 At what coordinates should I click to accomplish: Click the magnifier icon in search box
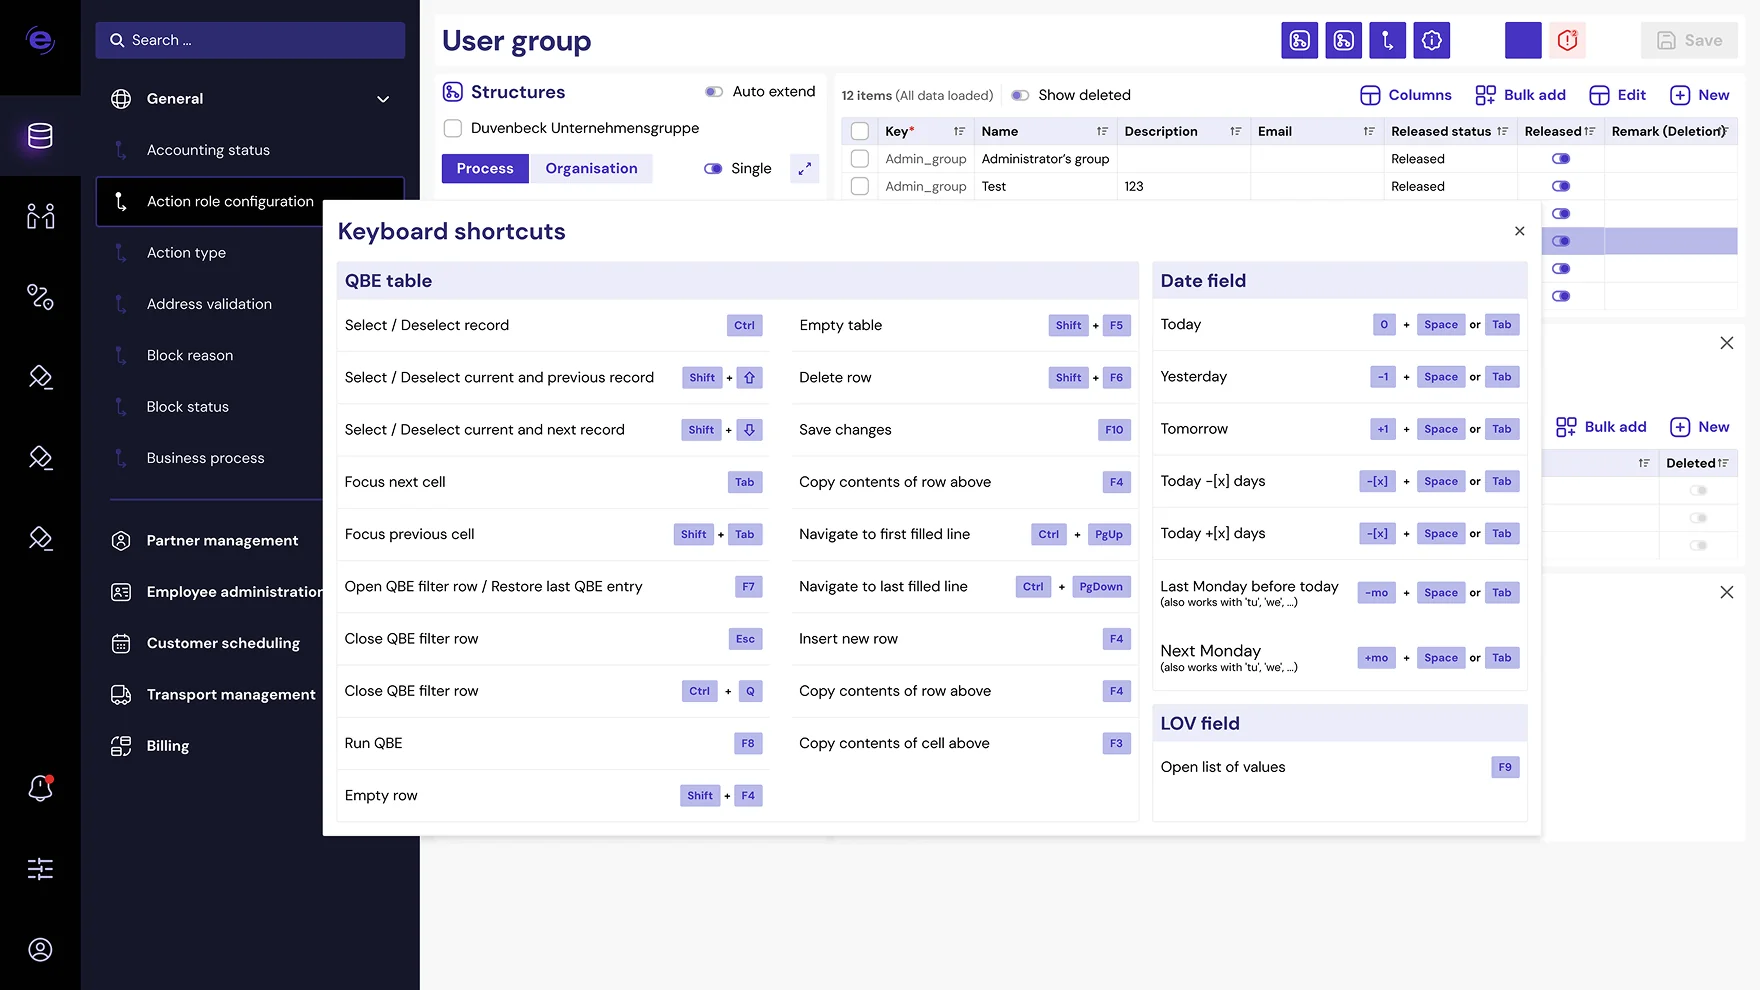point(117,40)
